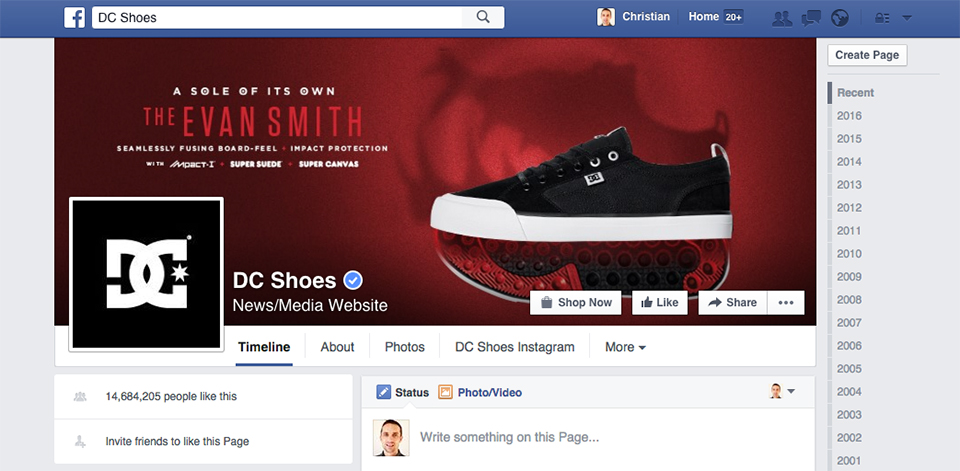Image resolution: width=960 pixels, height=471 pixels.
Task: Jump to 2010 in the timeline navigator
Action: pyautogui.click(x=849, y=254)
